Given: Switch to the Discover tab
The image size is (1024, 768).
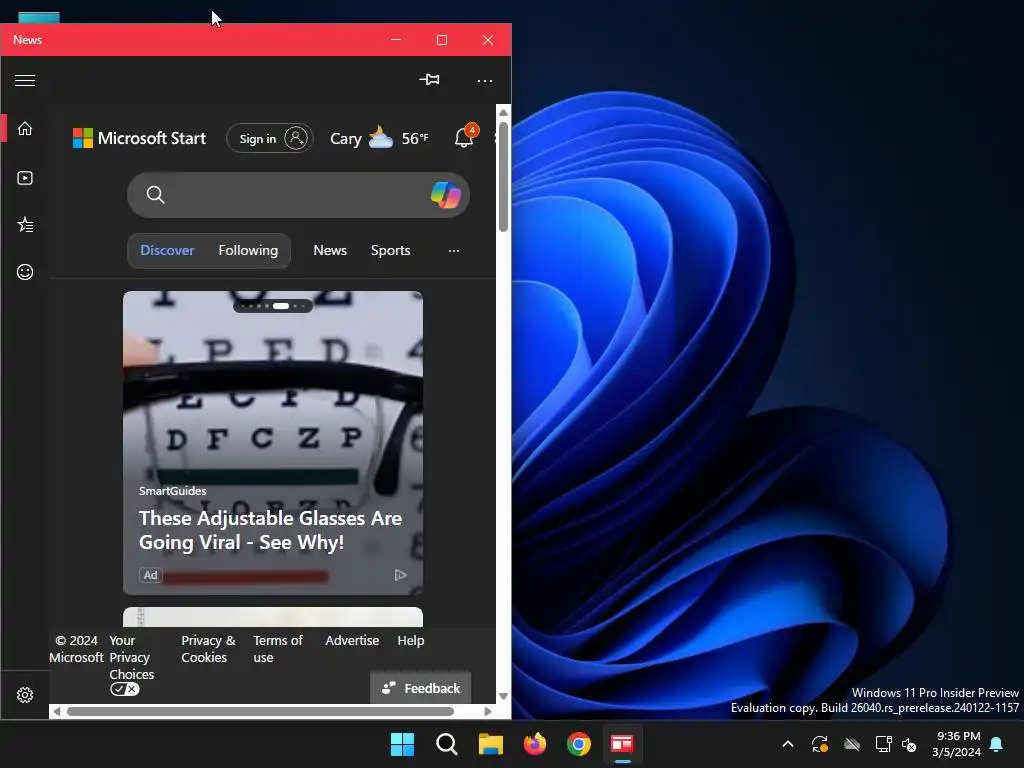Looking at the screenshot, I should [x=167, y=250].
